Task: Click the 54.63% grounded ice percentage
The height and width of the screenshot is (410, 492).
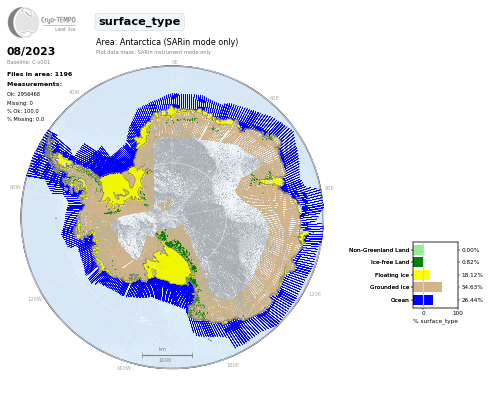Action: coord(472,287)
